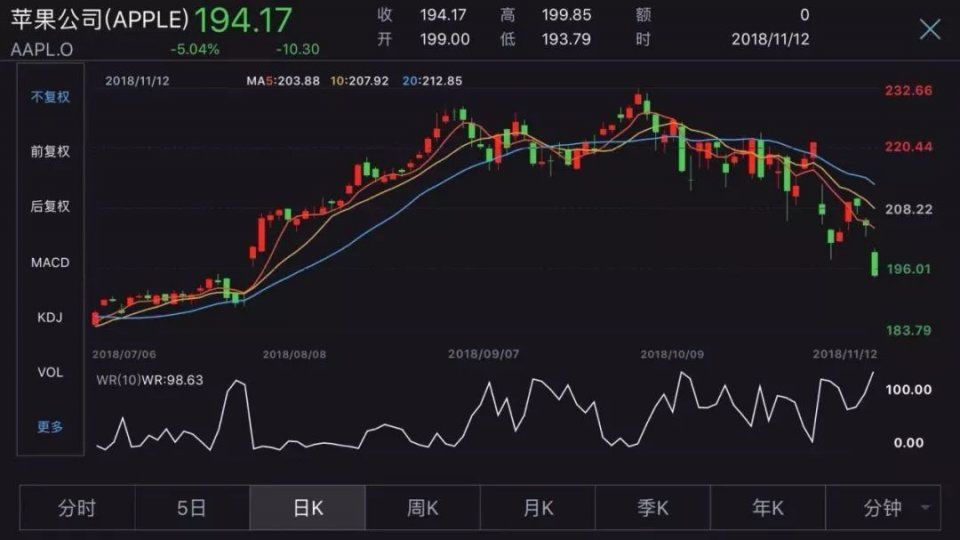Click the MA10 207.92 legend value

pos(359,81)
